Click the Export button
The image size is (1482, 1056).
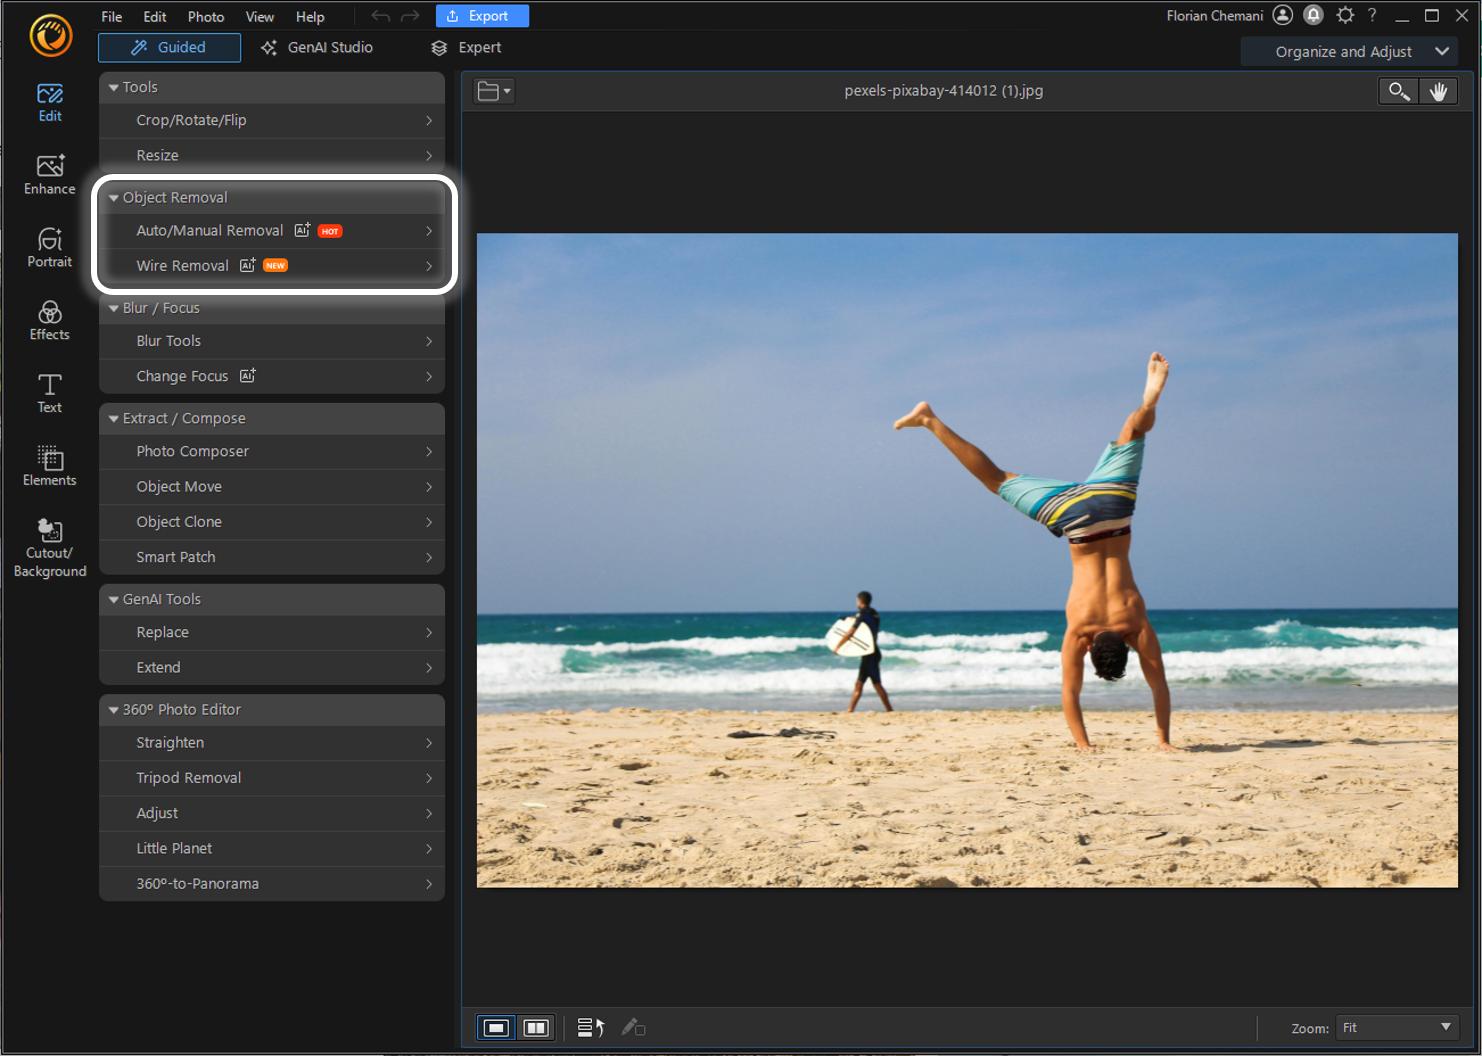pos(482,15)
